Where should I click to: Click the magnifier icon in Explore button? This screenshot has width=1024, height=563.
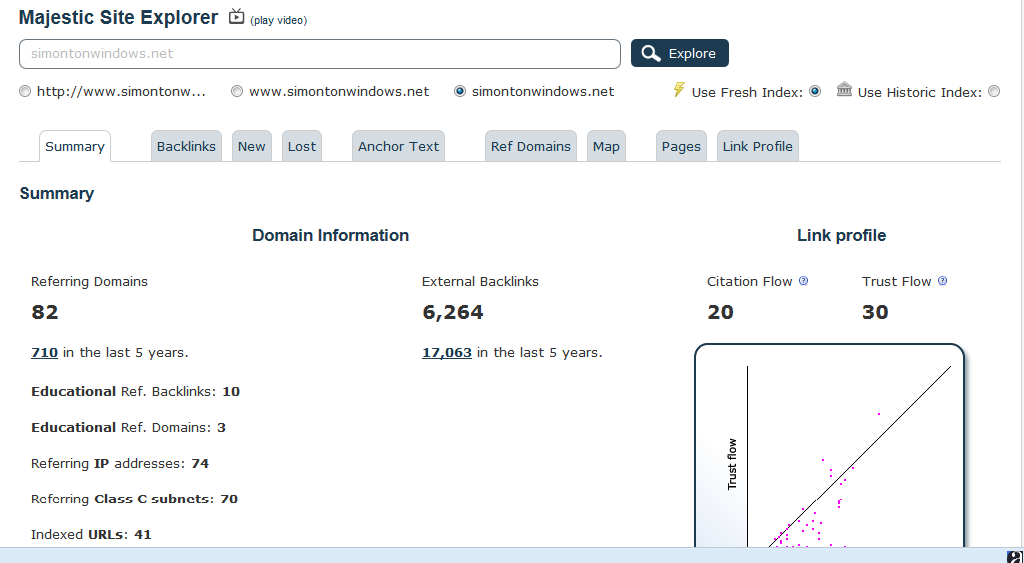650,54
